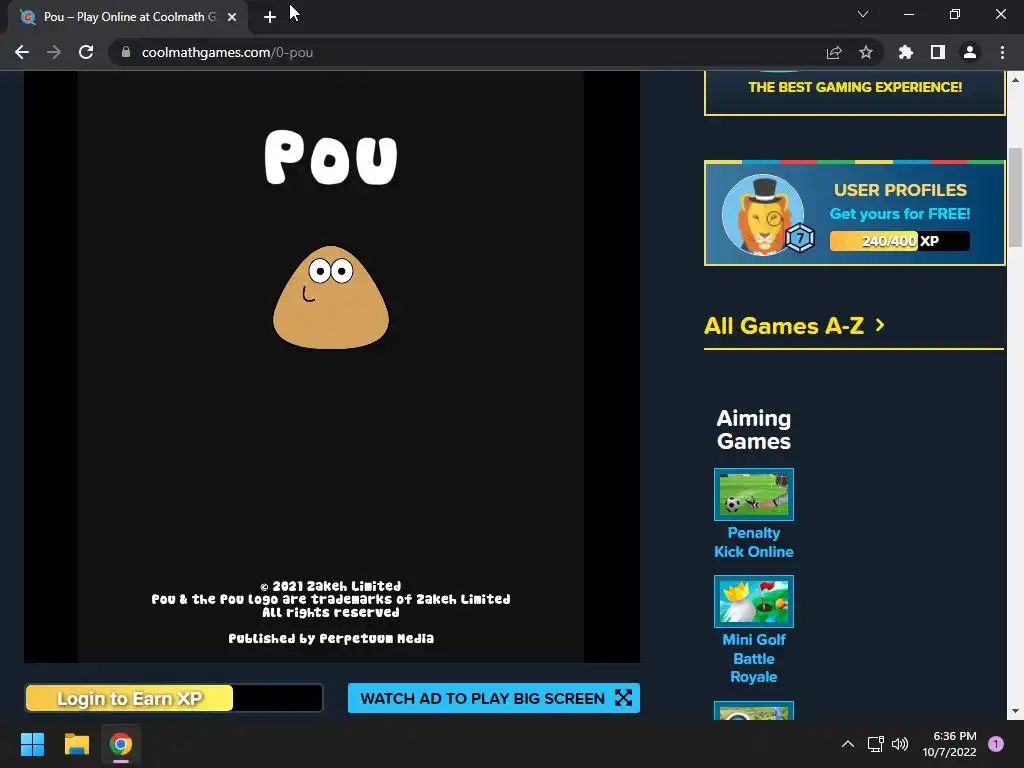
Task: Click the scrollbar down arrow
Action: 1015,712
